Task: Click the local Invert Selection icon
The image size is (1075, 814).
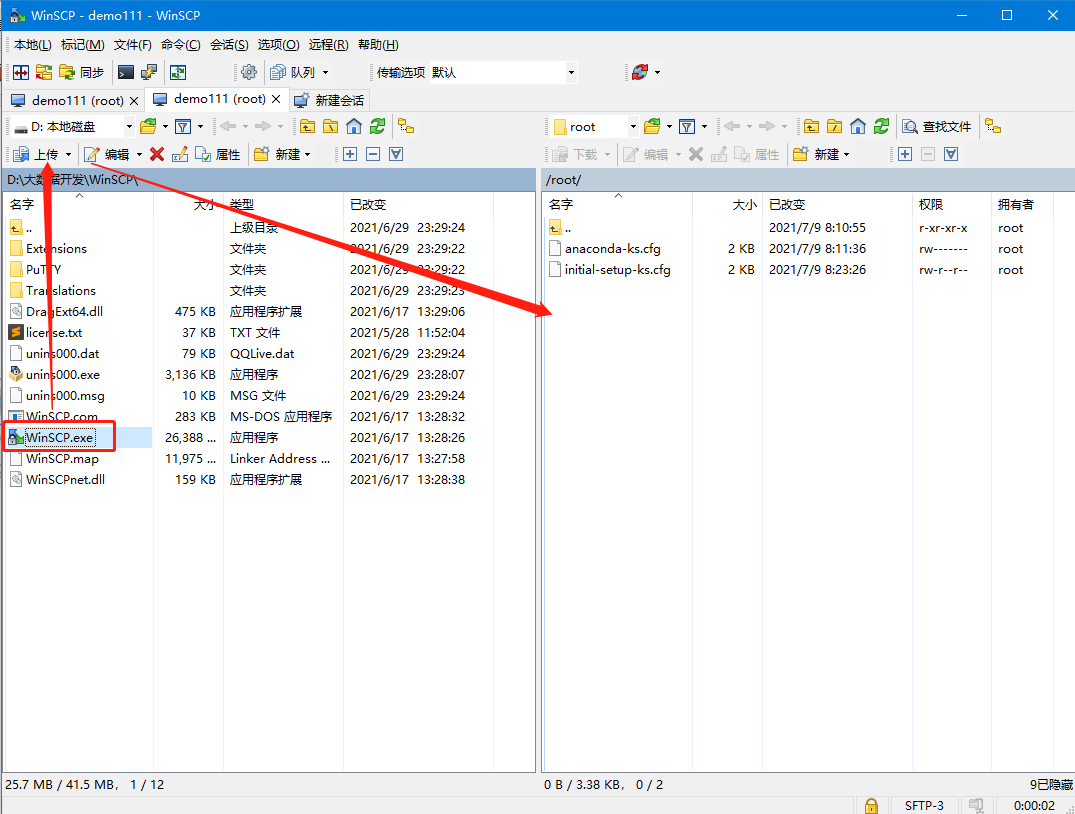Action: click(x=396, y=154)
